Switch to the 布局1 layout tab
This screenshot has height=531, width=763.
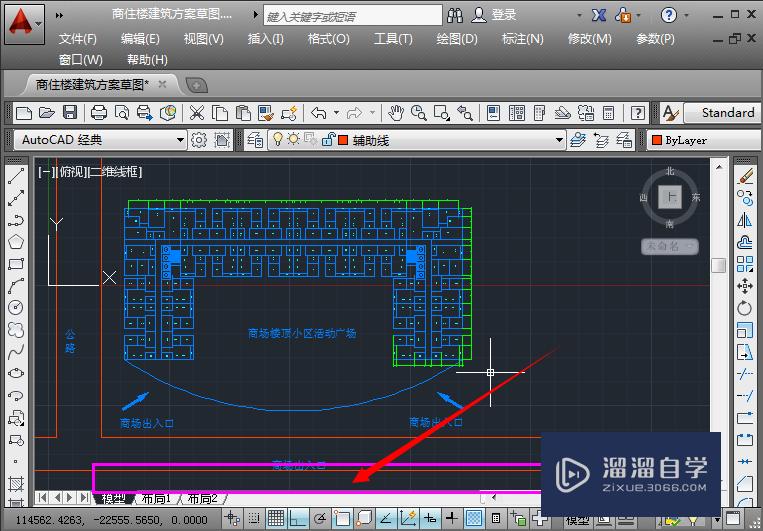156,498
